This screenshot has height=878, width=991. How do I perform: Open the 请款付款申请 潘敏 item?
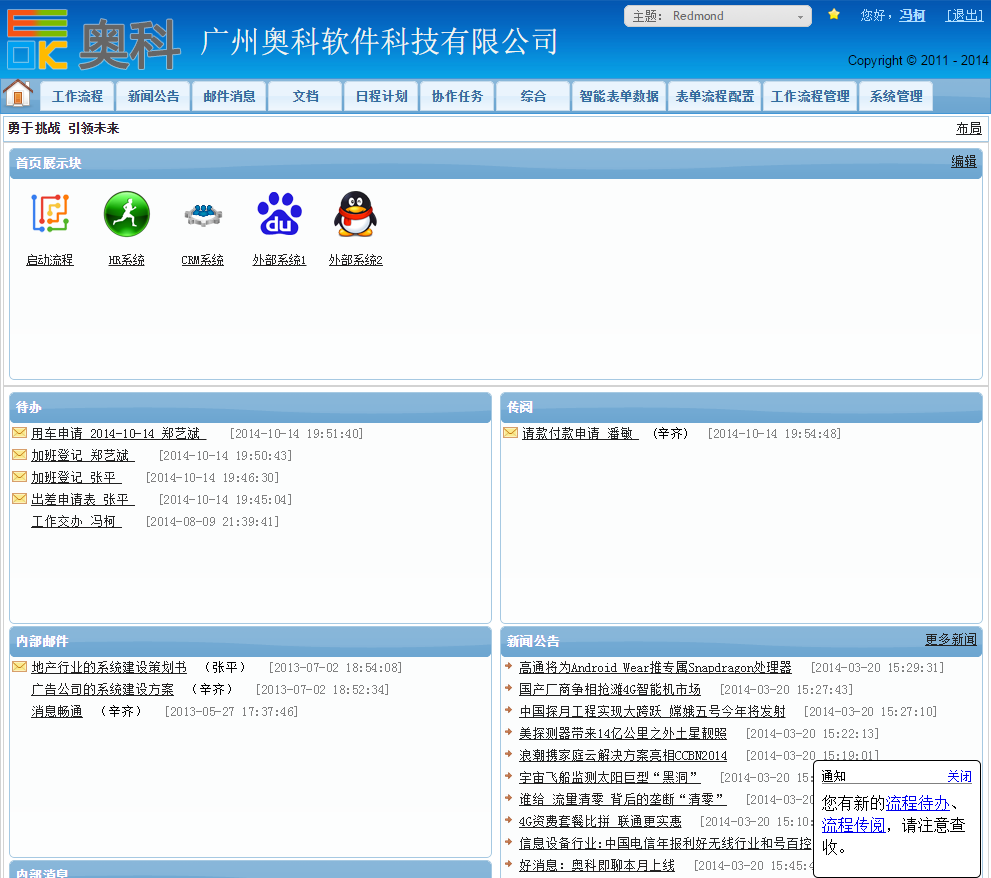[x=579, y=434]
